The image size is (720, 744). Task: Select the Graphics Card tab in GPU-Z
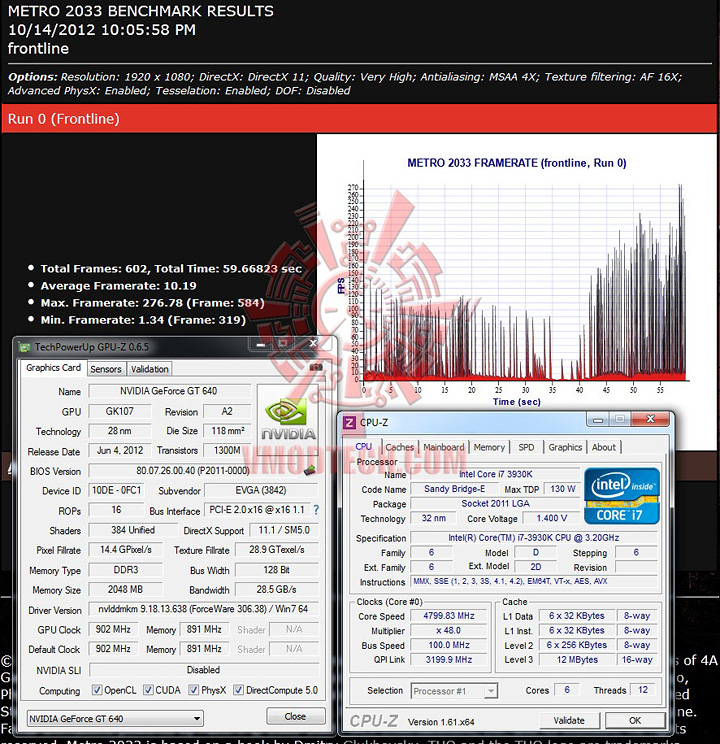pyautogui.click(x=53, y=368)
